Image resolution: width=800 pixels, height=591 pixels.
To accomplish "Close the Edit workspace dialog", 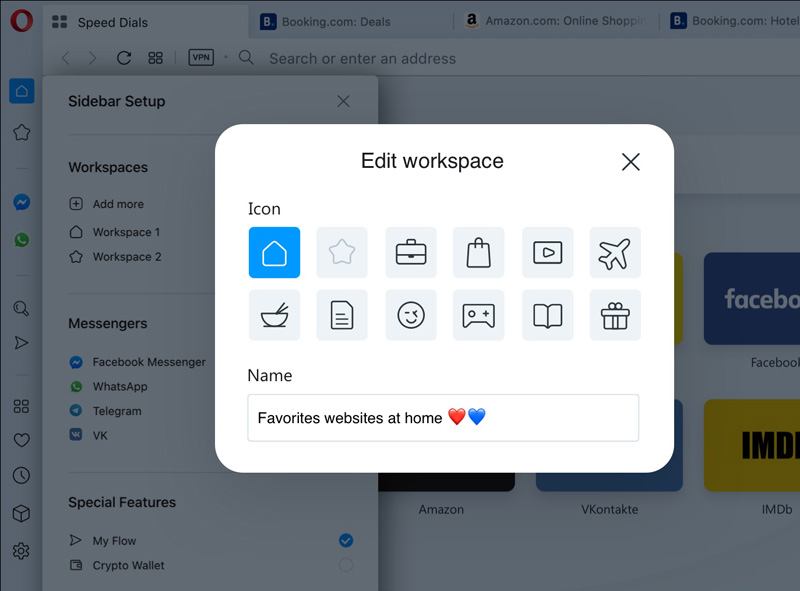I will (631, 162).
